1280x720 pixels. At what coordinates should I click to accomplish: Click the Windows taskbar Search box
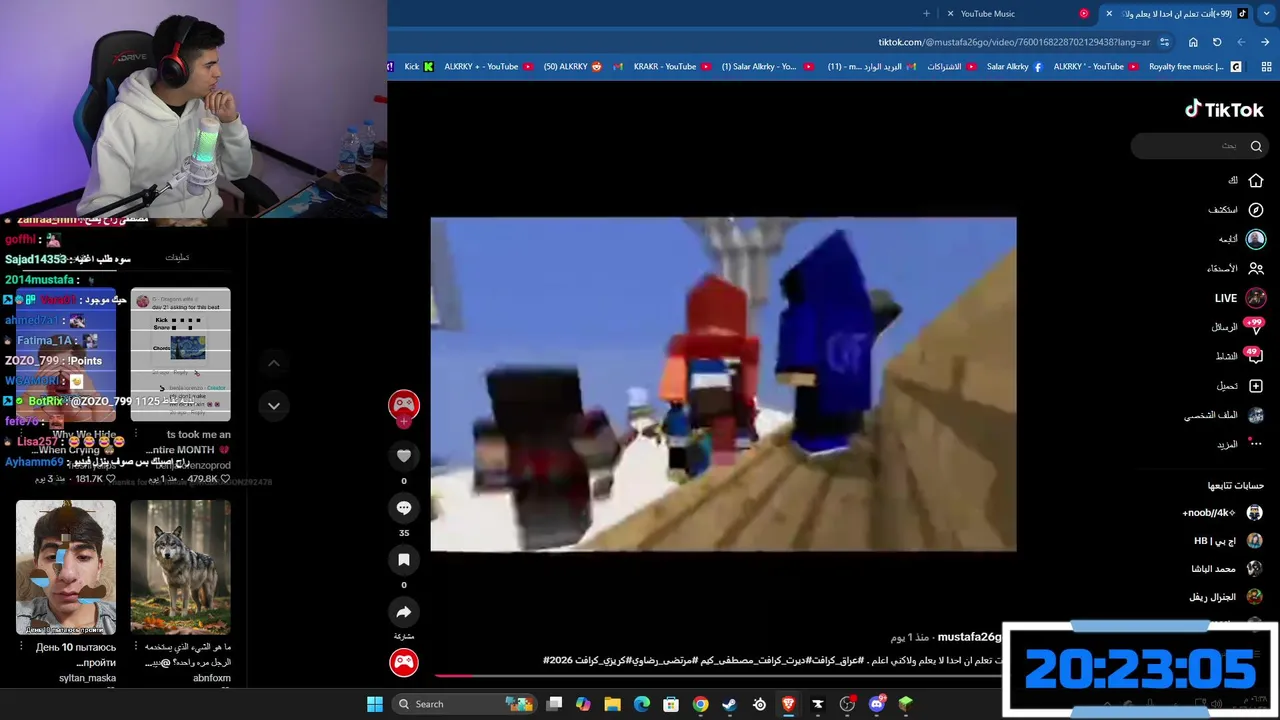tap(465, 704)
